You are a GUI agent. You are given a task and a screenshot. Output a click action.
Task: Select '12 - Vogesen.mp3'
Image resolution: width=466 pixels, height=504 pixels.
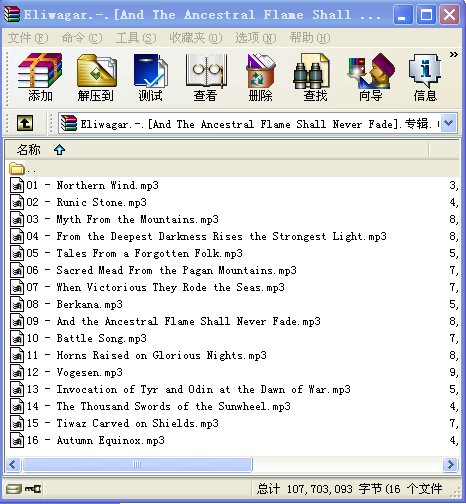click(x=66, y=372)
